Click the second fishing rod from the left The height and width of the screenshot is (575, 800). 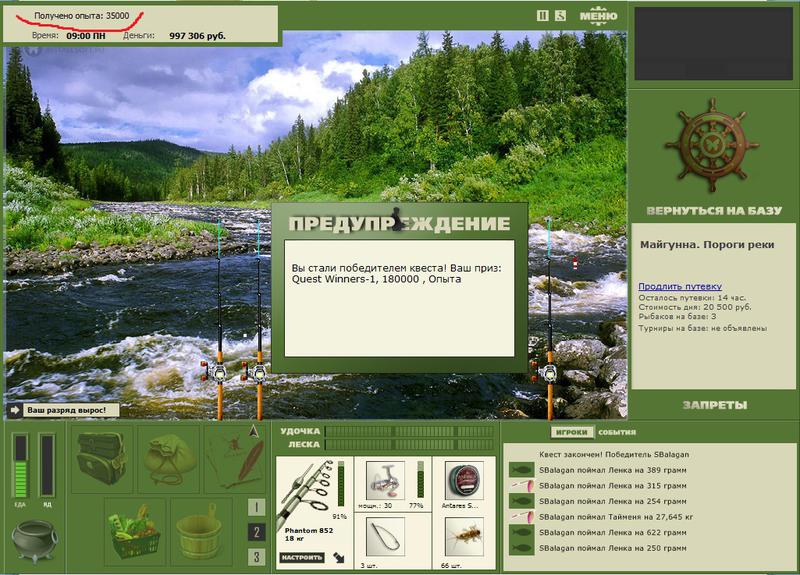259,321
